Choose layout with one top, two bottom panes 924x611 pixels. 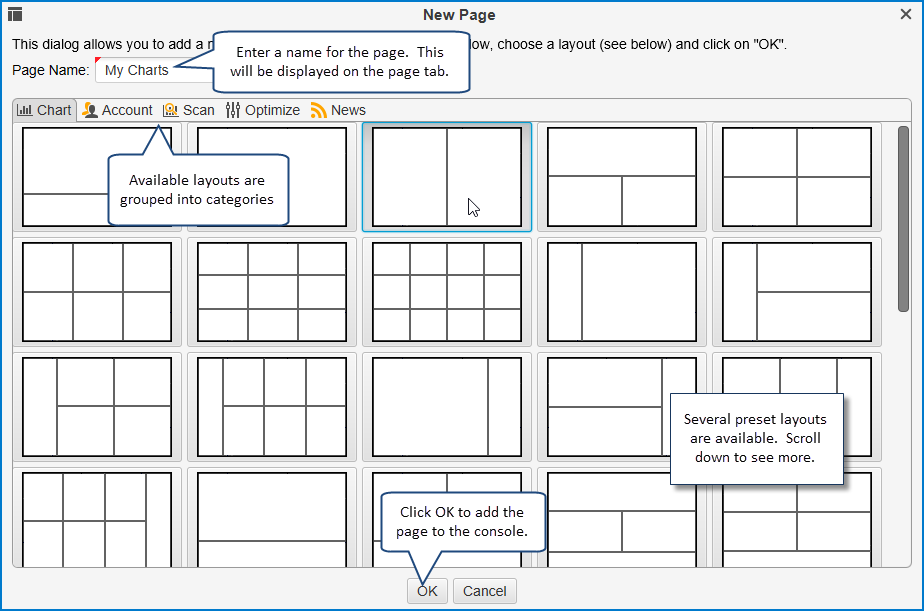622,177
